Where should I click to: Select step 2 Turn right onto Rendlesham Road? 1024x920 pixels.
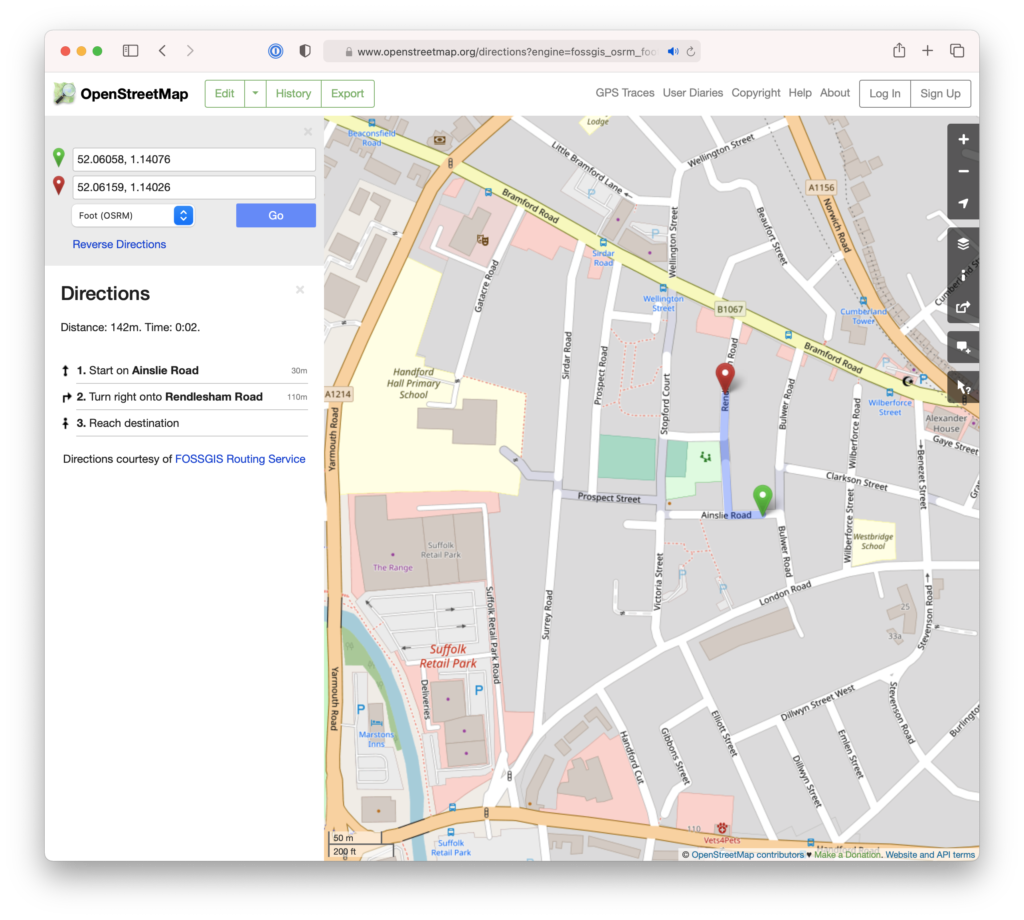point(184,397)
